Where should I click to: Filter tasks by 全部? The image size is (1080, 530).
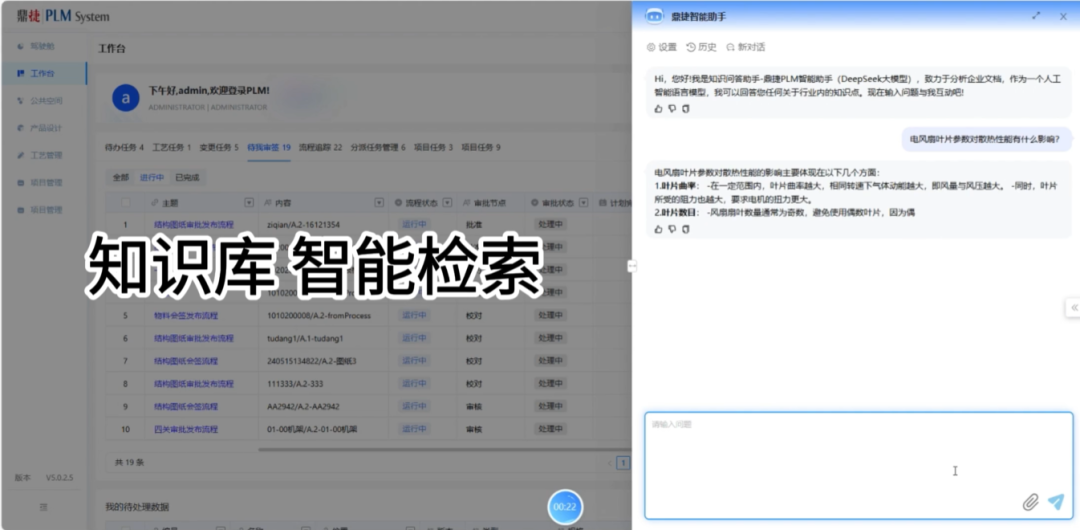[121, 178]
